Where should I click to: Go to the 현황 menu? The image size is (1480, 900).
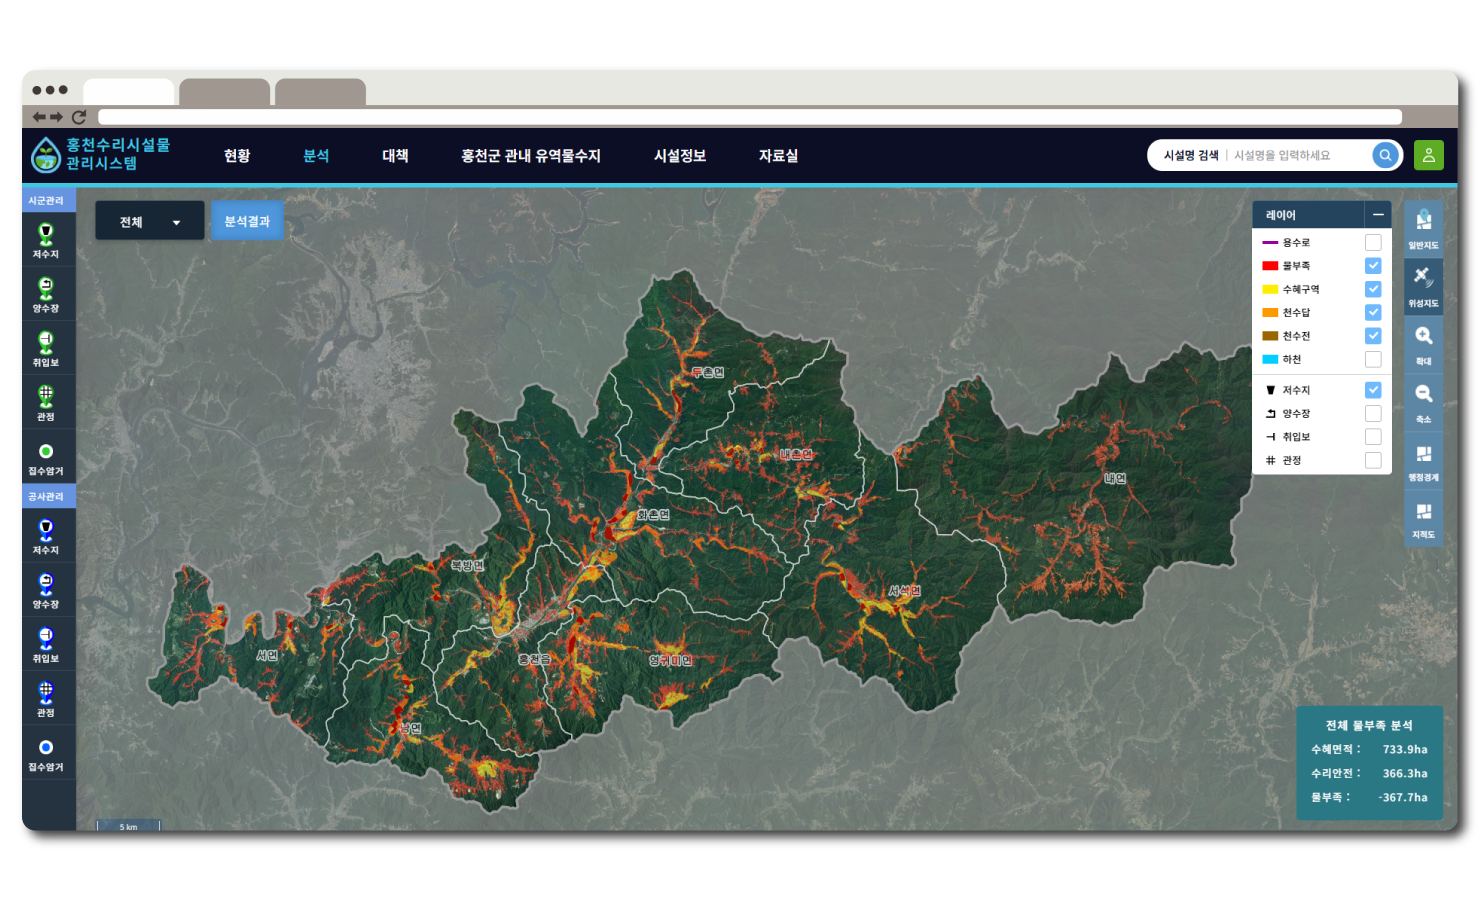click(237, 156)
